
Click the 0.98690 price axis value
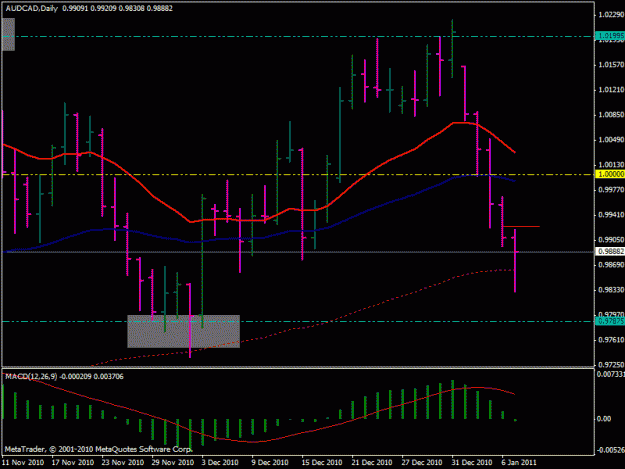(x=611, y=265)
